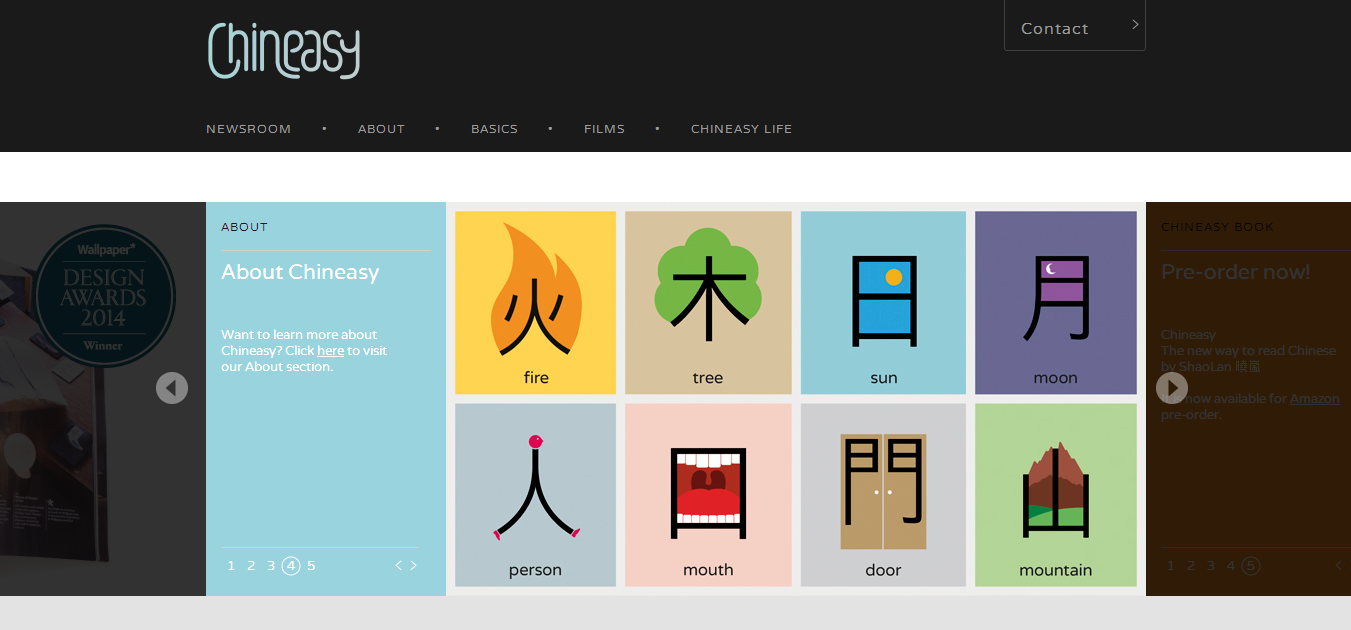Open the mouth character tile

point(708,495)
